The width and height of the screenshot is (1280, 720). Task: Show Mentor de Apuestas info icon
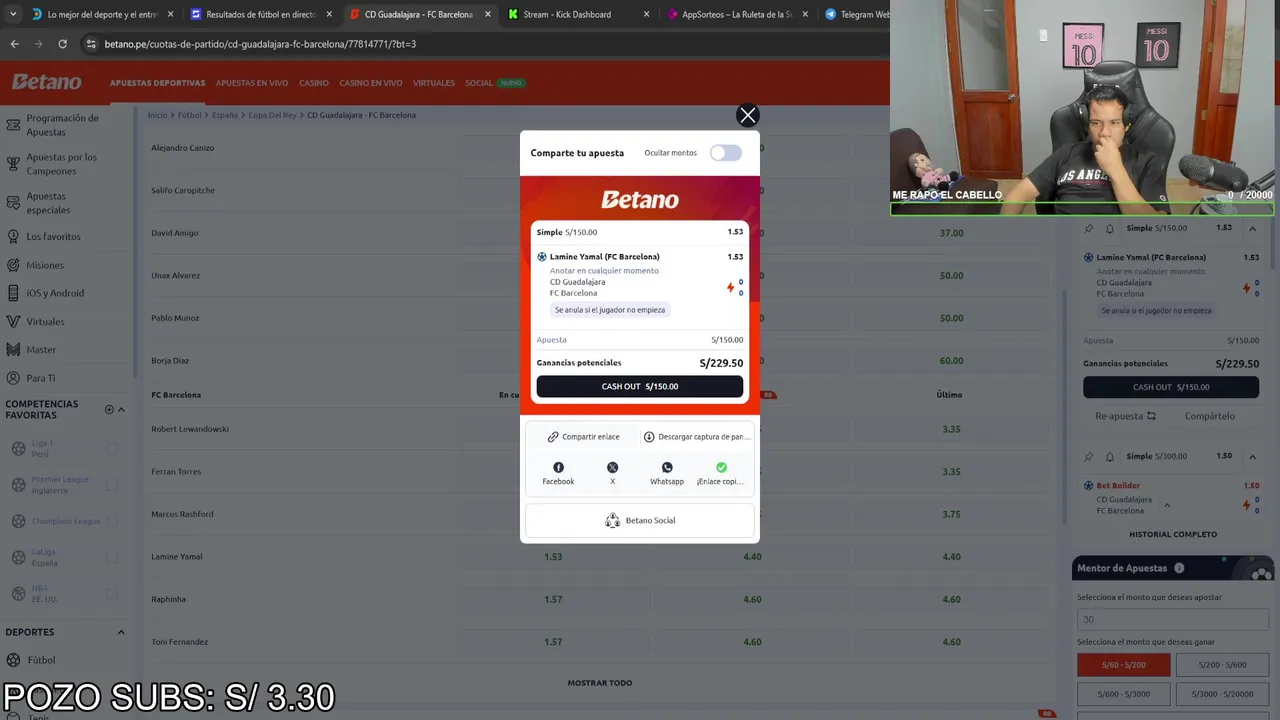(x=1179, y=568)
